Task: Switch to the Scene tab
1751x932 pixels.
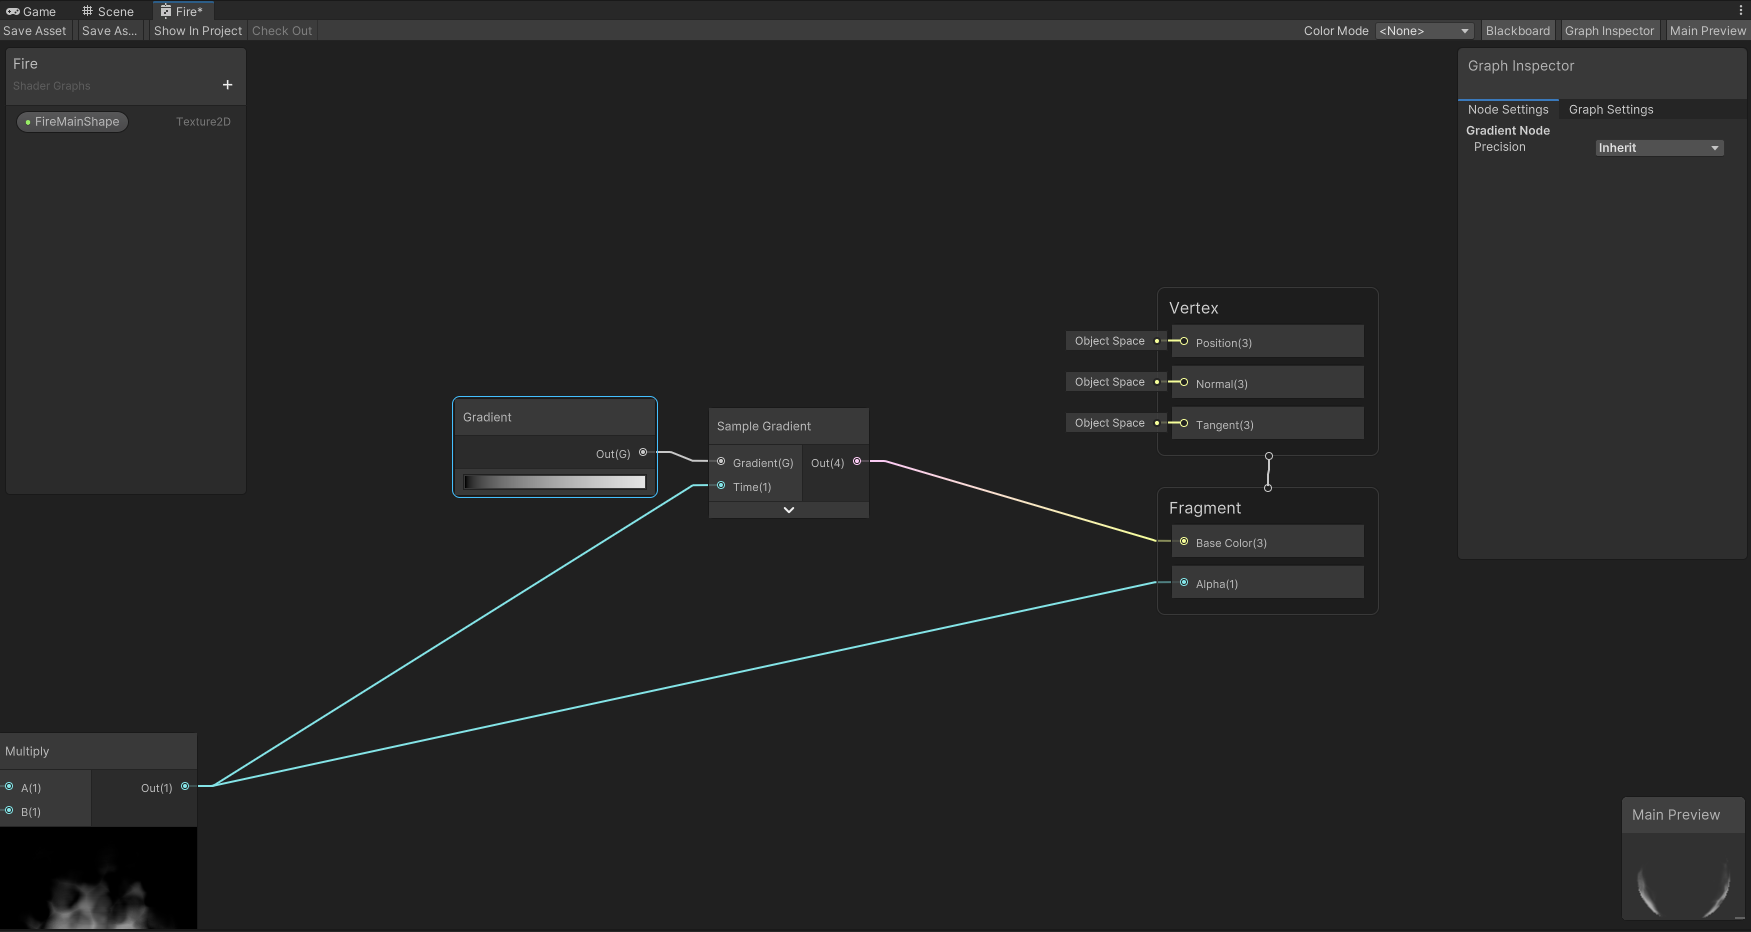Action: click(108, 11)
